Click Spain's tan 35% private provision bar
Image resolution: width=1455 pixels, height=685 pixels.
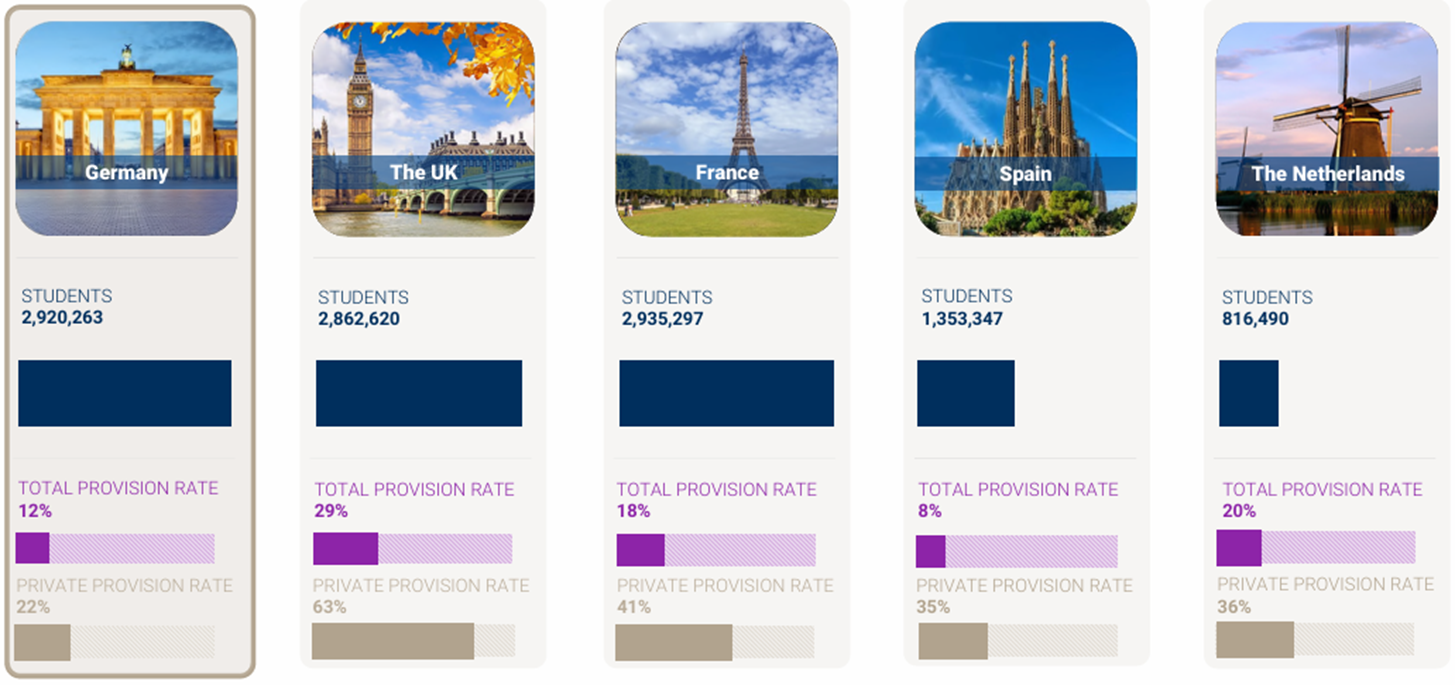click(953, 641)
